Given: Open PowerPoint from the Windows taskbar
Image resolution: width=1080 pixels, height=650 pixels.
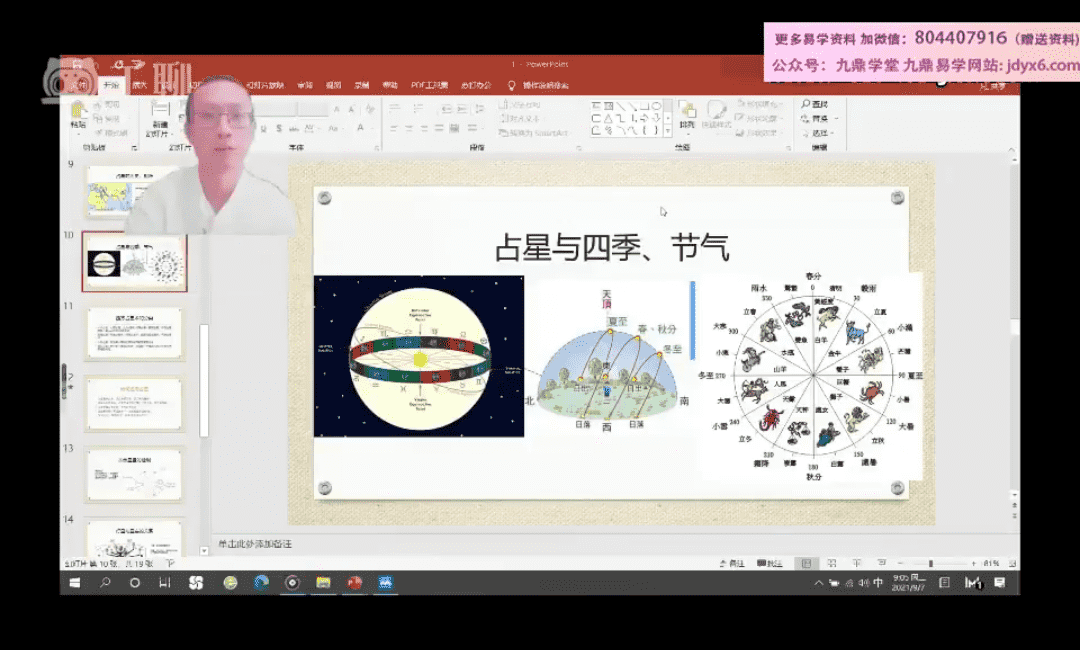Looking at the screenshot, I should pos(354,583).
